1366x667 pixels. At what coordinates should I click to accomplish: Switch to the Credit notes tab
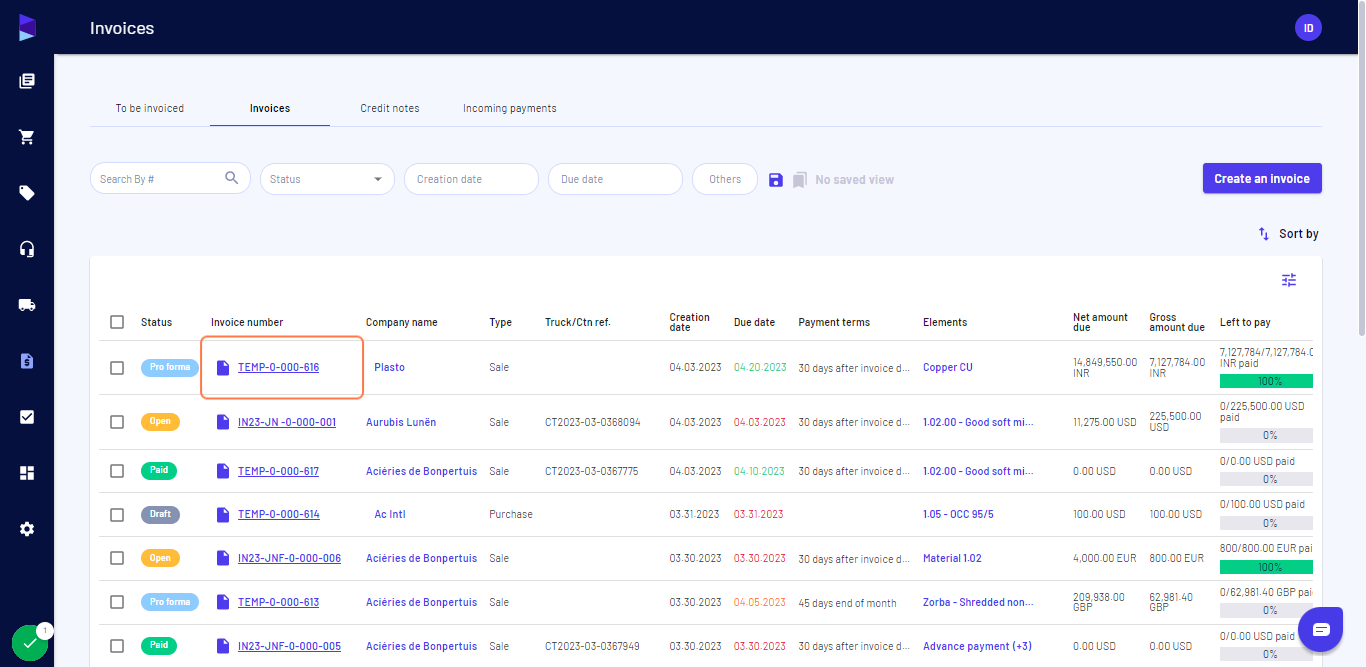(x=390, y=108)
